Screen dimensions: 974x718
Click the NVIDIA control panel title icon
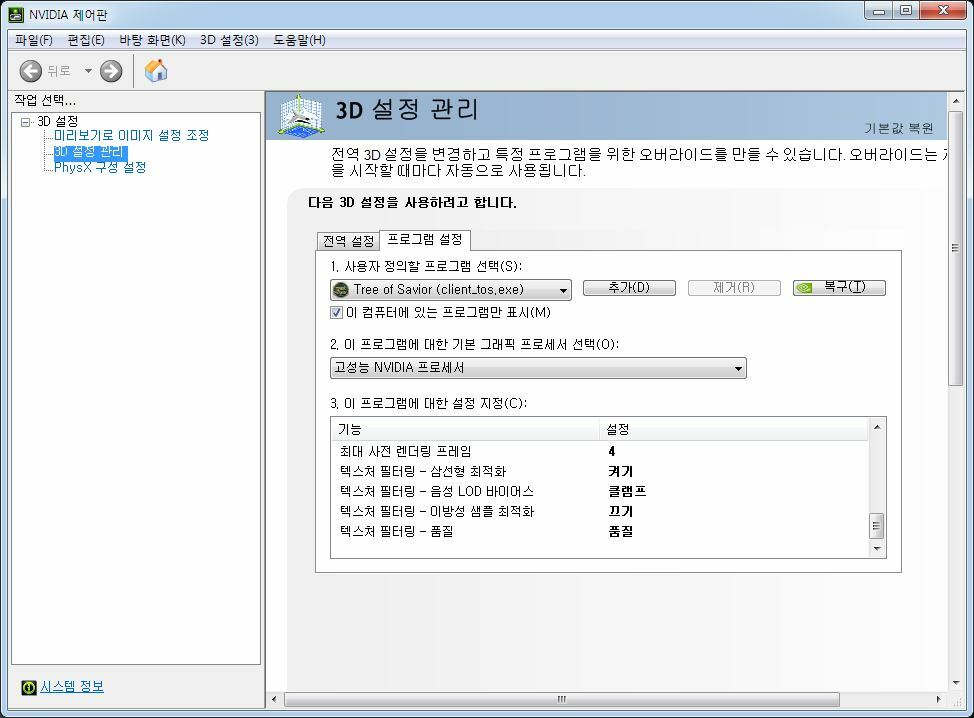click(16, 14)
